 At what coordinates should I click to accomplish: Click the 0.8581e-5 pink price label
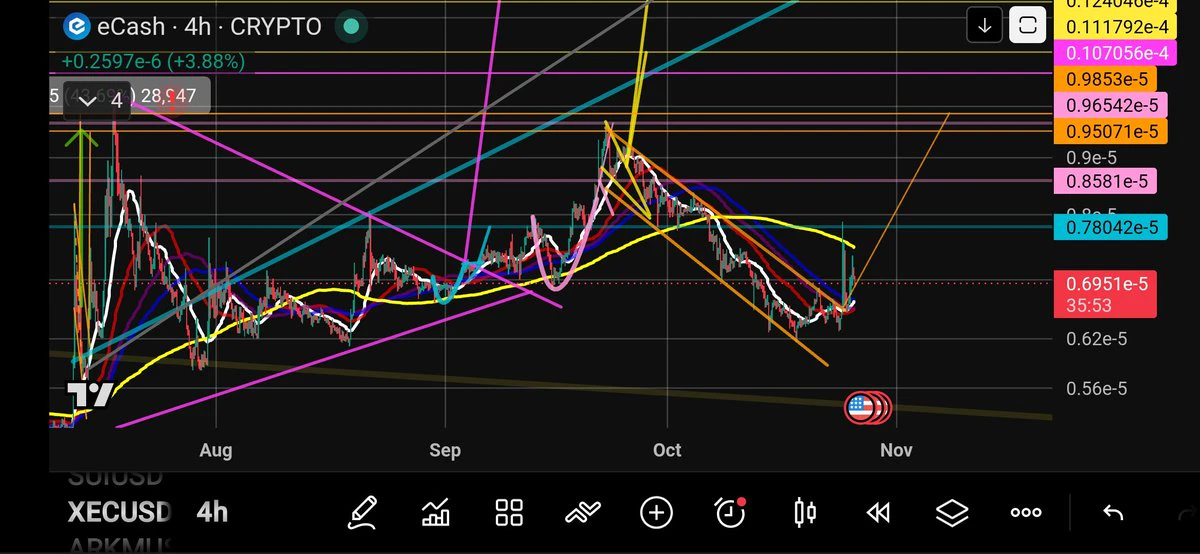coord(1105,181)
